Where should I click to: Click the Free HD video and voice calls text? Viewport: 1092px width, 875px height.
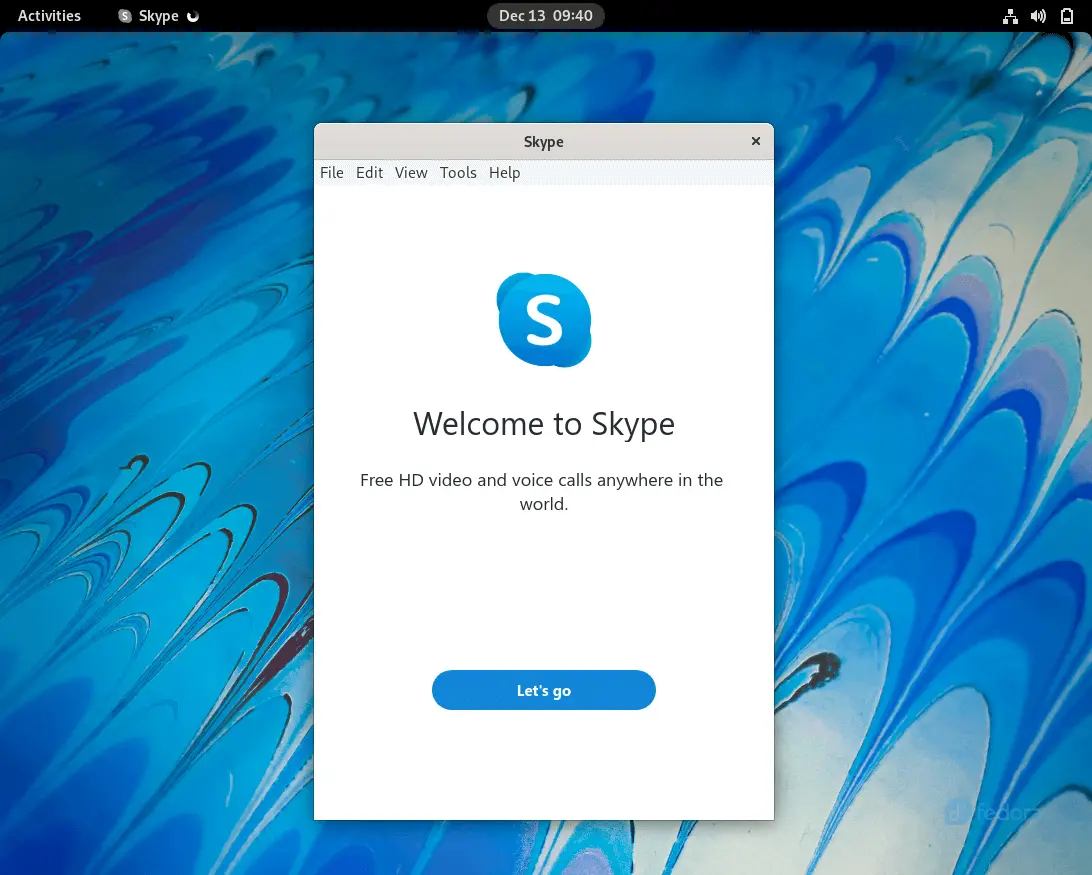542,492
